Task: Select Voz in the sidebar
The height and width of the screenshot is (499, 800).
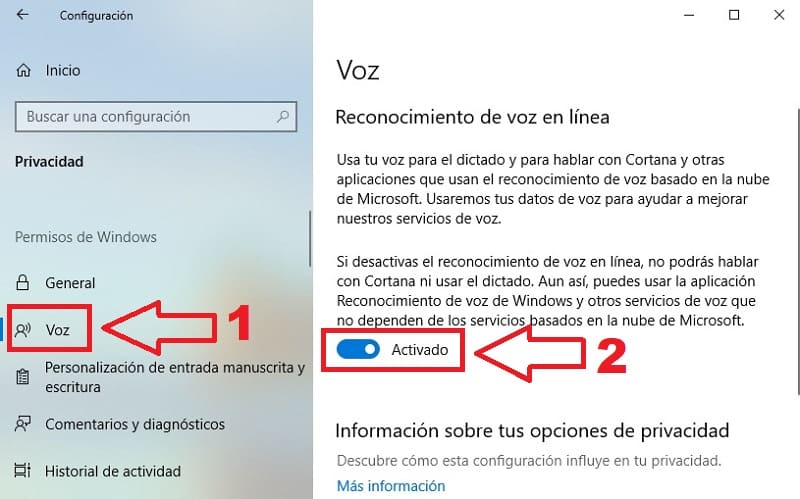Action: (57, 330)
